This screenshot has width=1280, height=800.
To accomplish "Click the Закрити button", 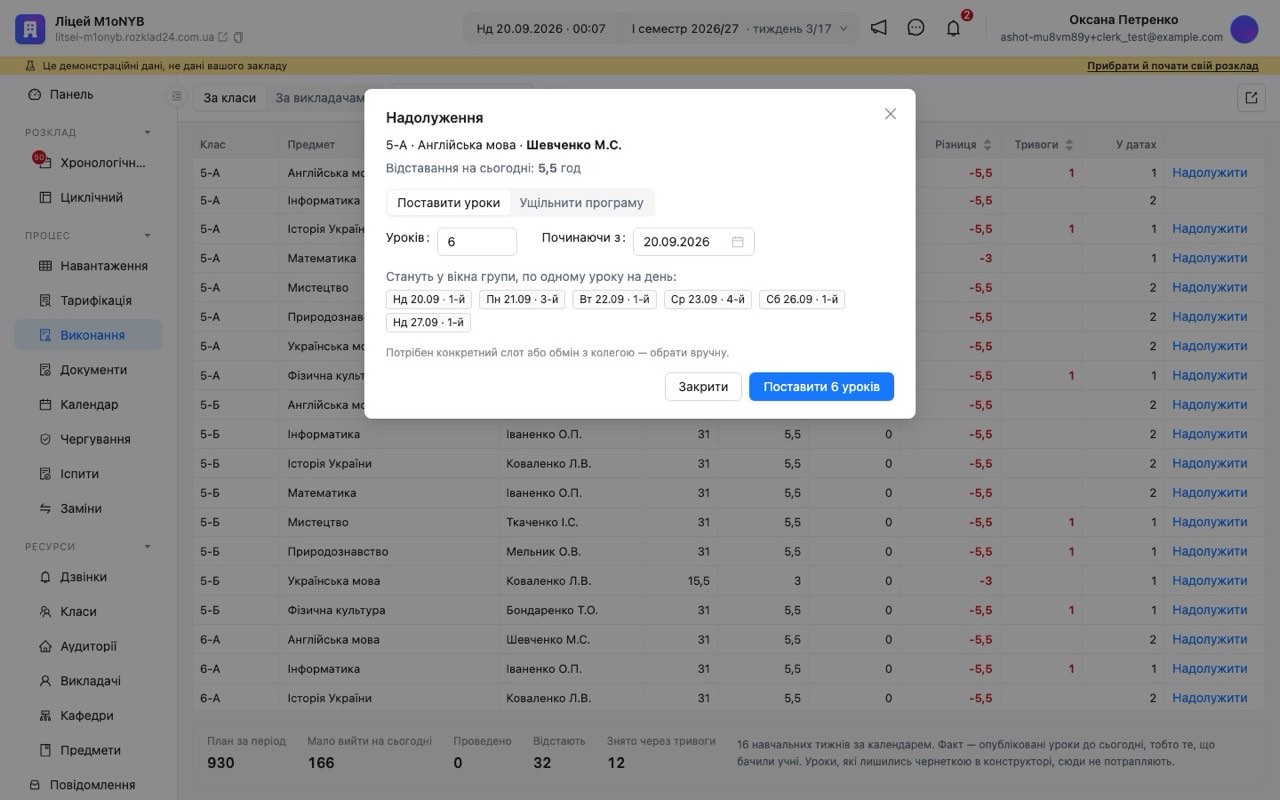I will click(703, 386).
